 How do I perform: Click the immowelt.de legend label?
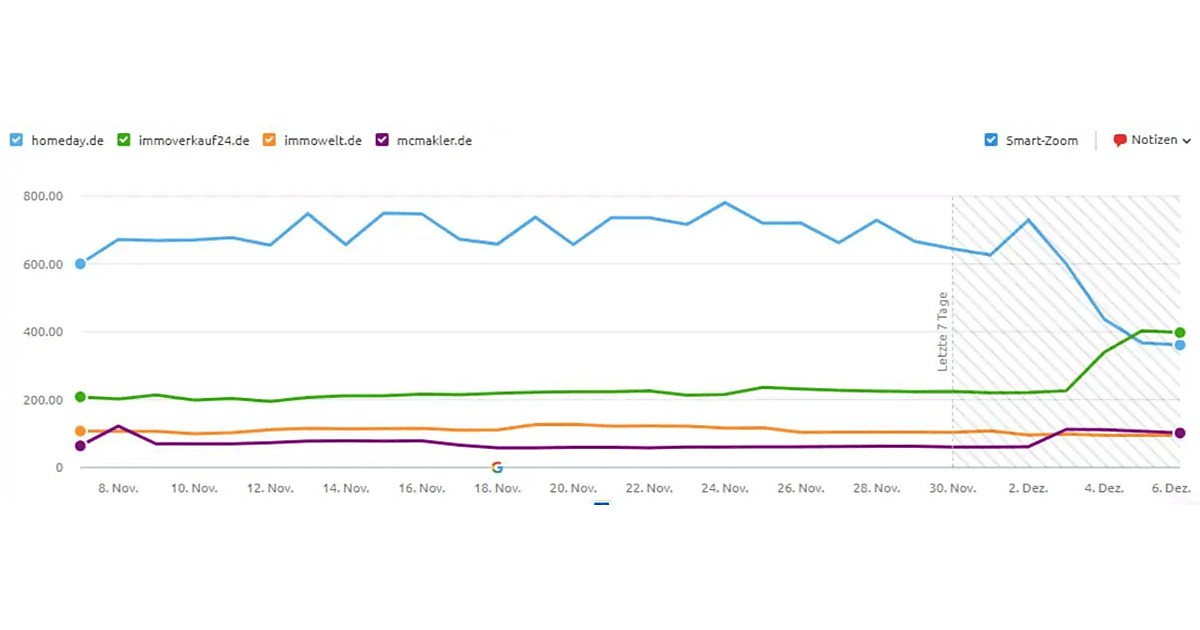[322, 141]
